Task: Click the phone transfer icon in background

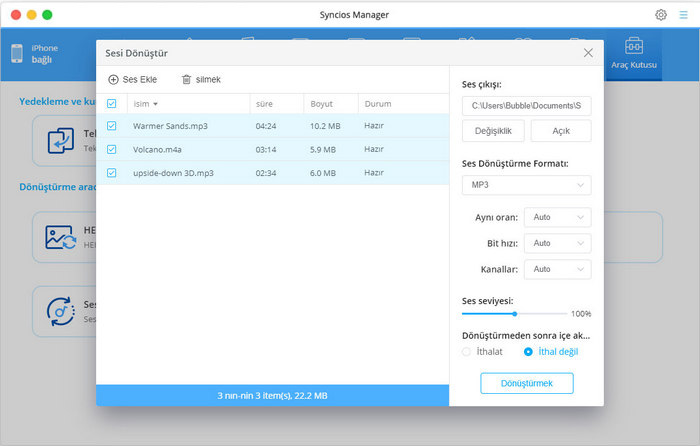Action: coord(61,141)
